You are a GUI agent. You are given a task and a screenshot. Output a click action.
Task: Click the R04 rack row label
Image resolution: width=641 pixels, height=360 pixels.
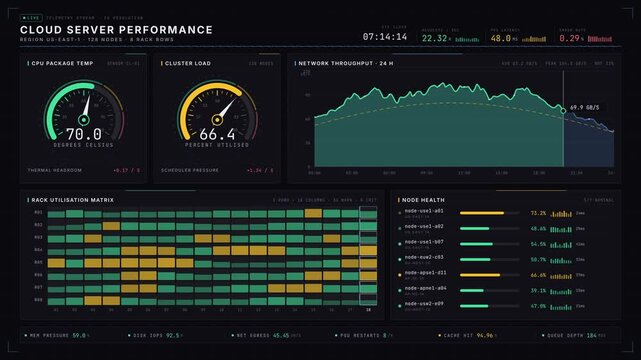click(38, 250)
